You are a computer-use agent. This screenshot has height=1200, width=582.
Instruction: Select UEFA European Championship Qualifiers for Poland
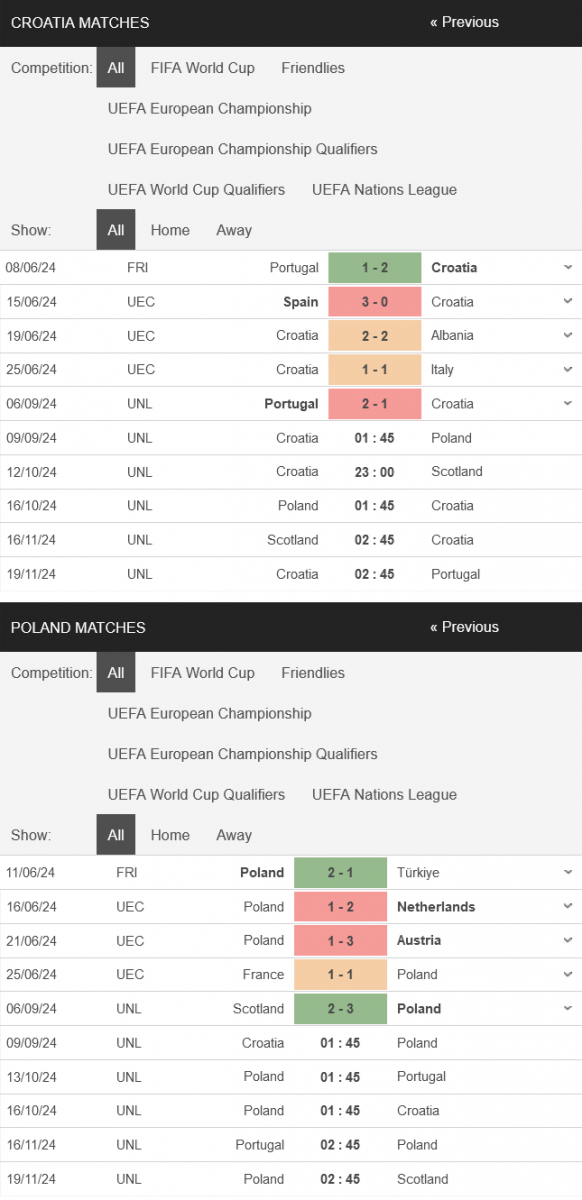tap(243, 754)
